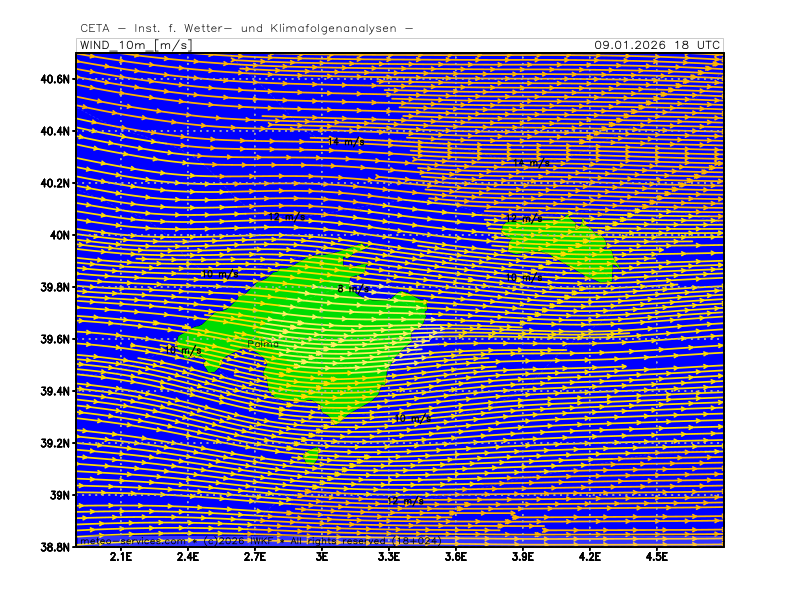Click the 4.5E longitude tick label
The height and width of the screenshot is (600, 800).
[656, 557]
